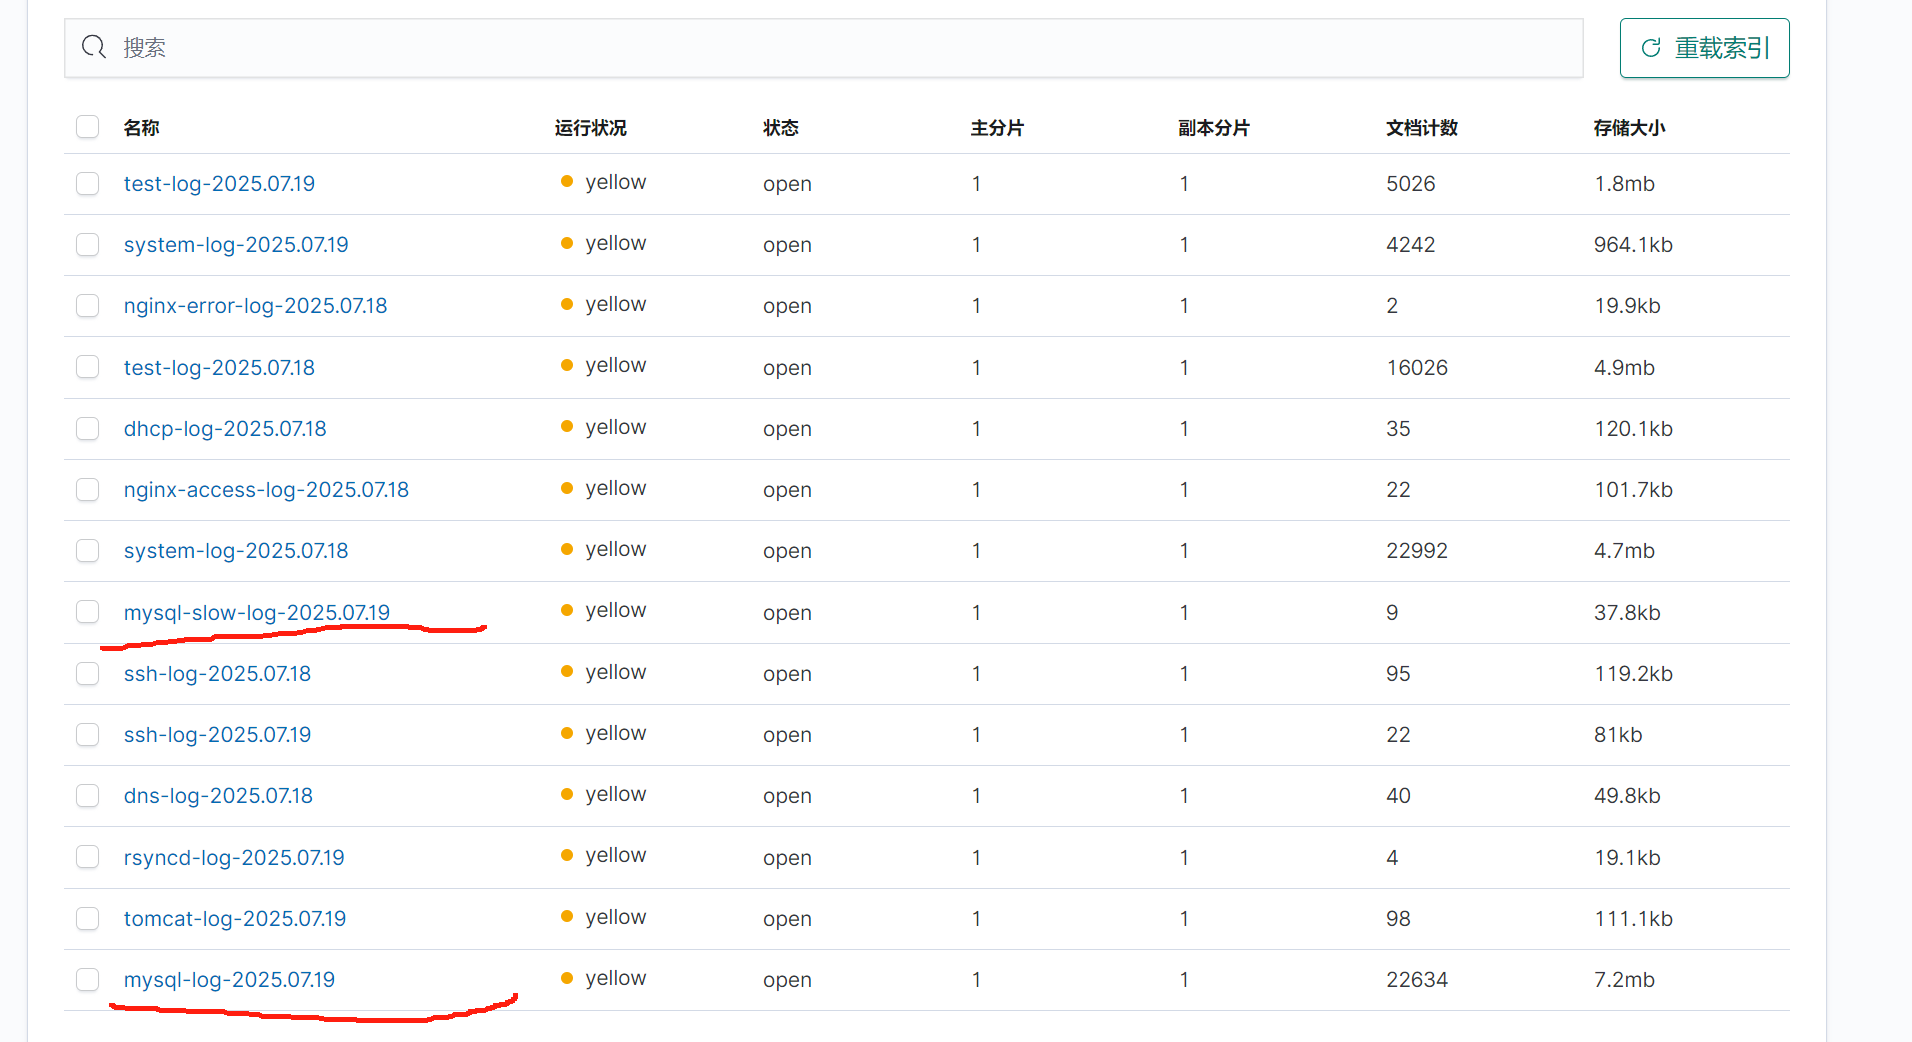Check the box for test-log-2025.07.18
The image size is (1912, 1042).
click(88, 367)
